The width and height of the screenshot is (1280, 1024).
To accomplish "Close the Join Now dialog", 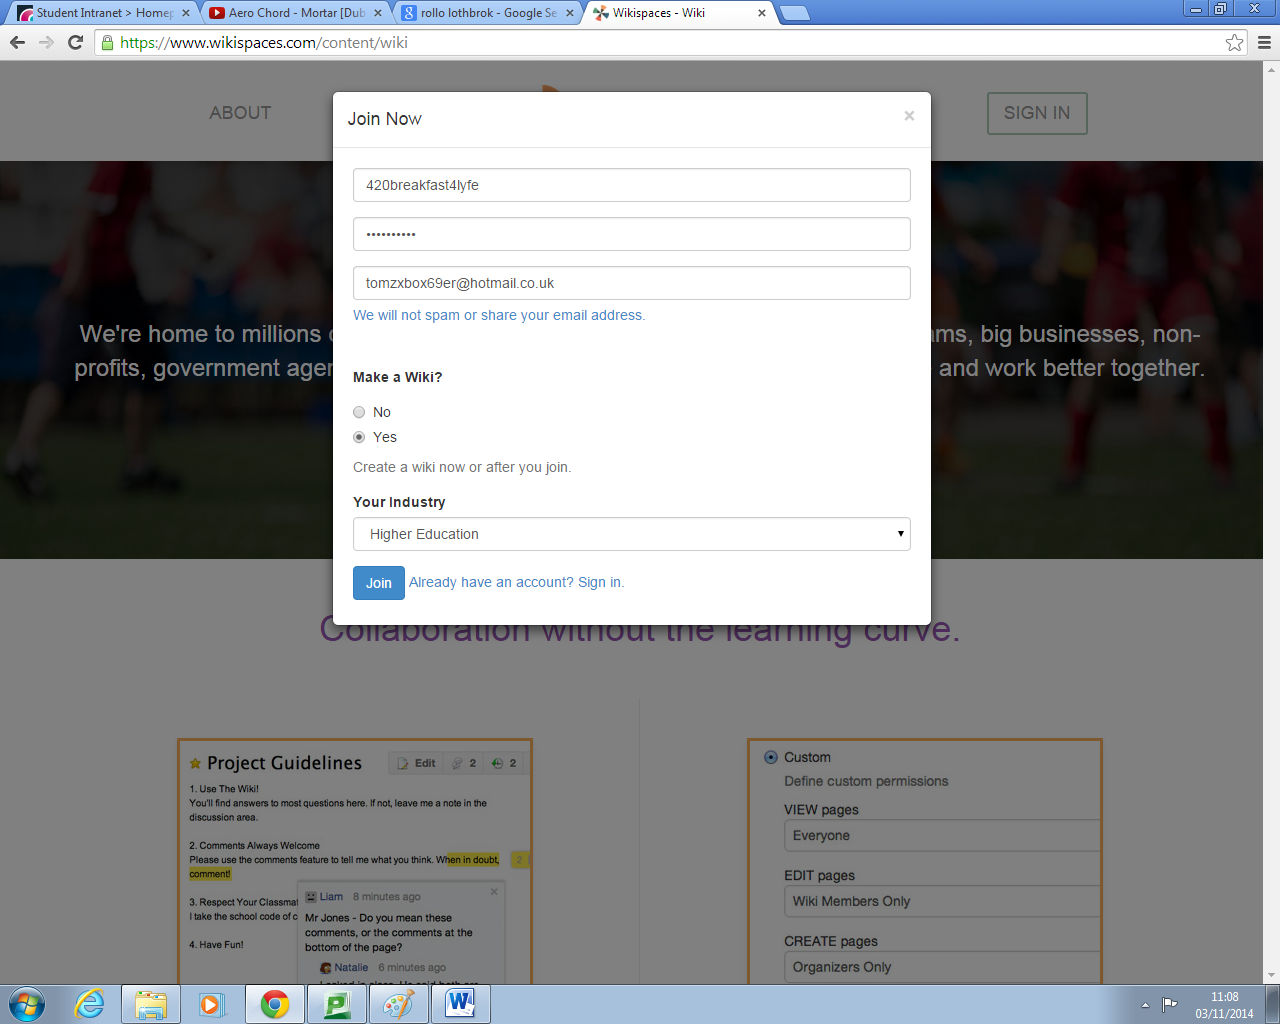I will tap(909, 116).
